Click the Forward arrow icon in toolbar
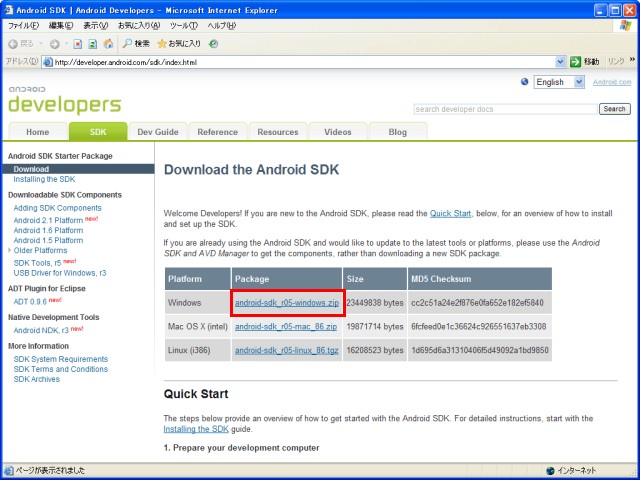Image resolution: width=640 pixels, height=480 pixels. coord(55,44)
